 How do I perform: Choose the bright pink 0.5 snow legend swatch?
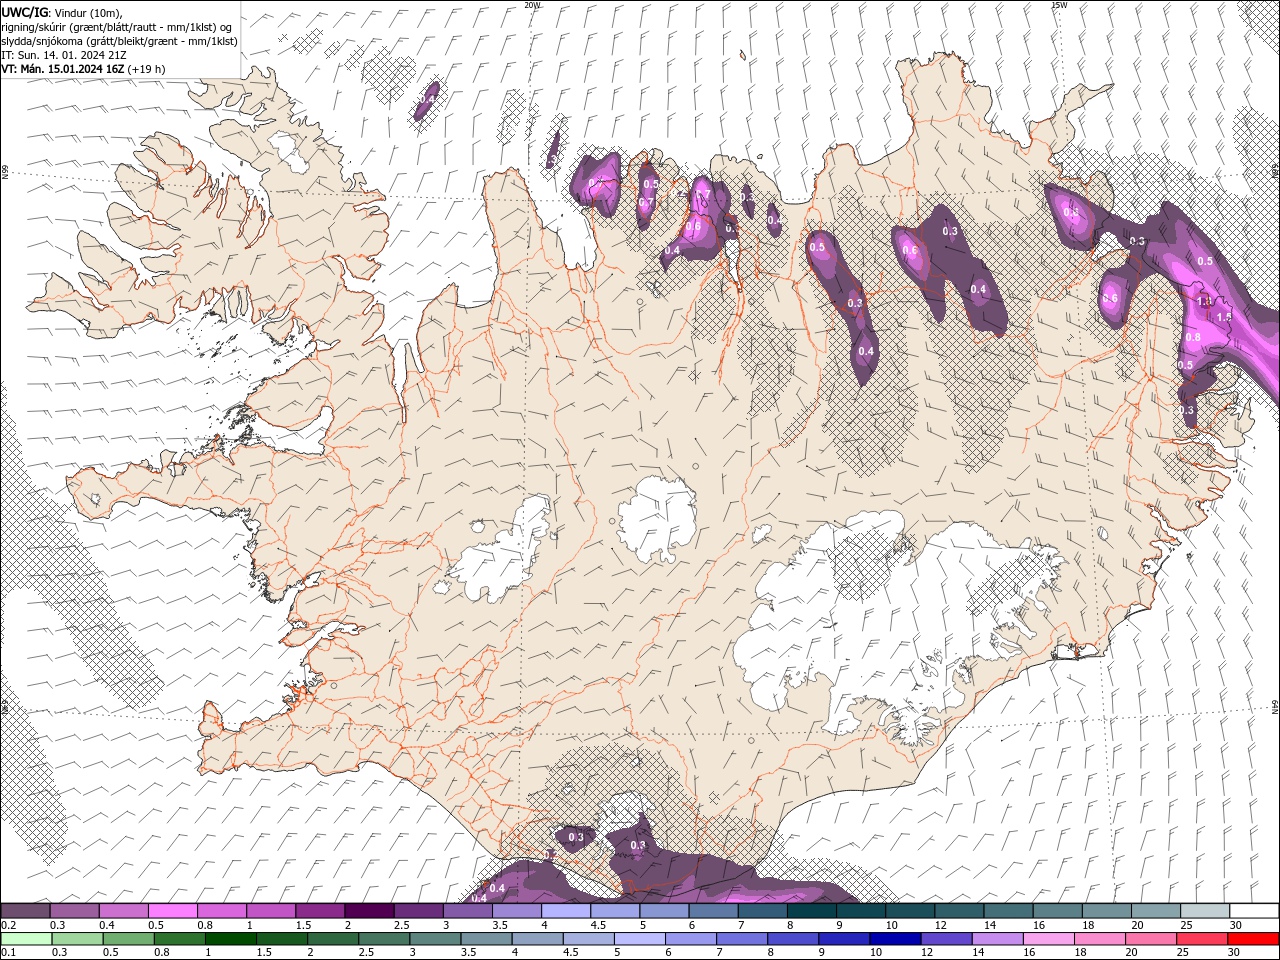point(173,911)
